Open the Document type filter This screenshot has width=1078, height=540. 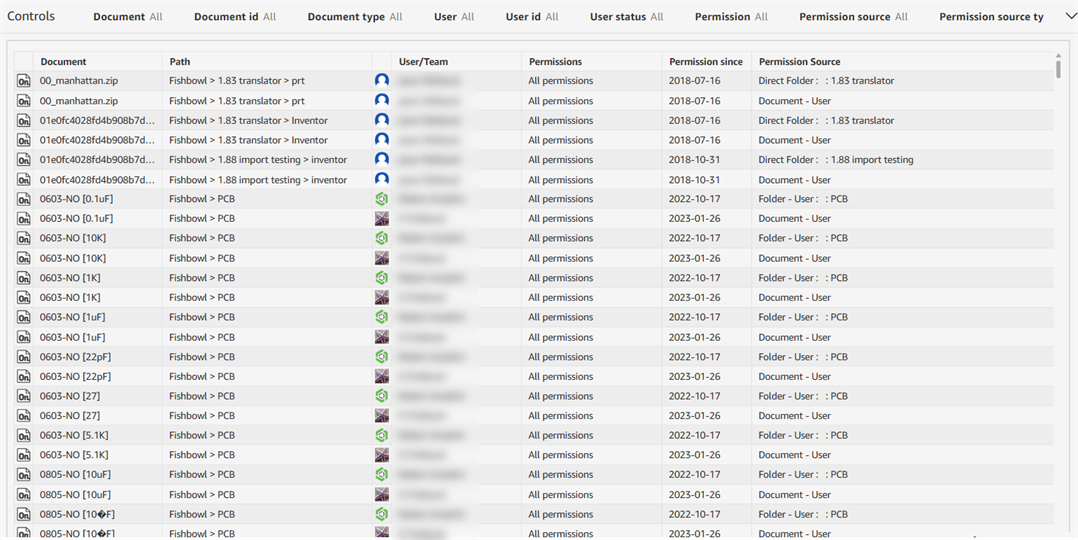355,17
